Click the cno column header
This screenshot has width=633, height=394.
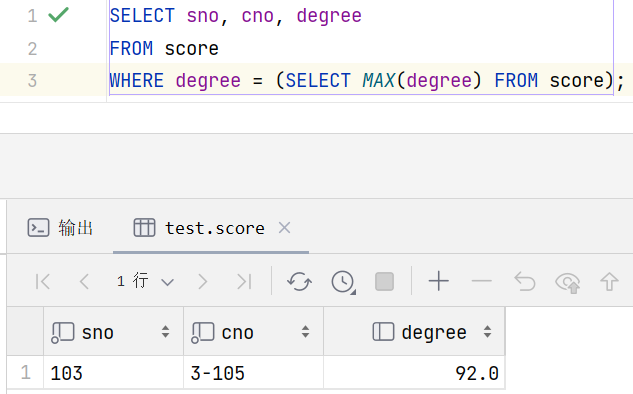click(x=254, y=332)
